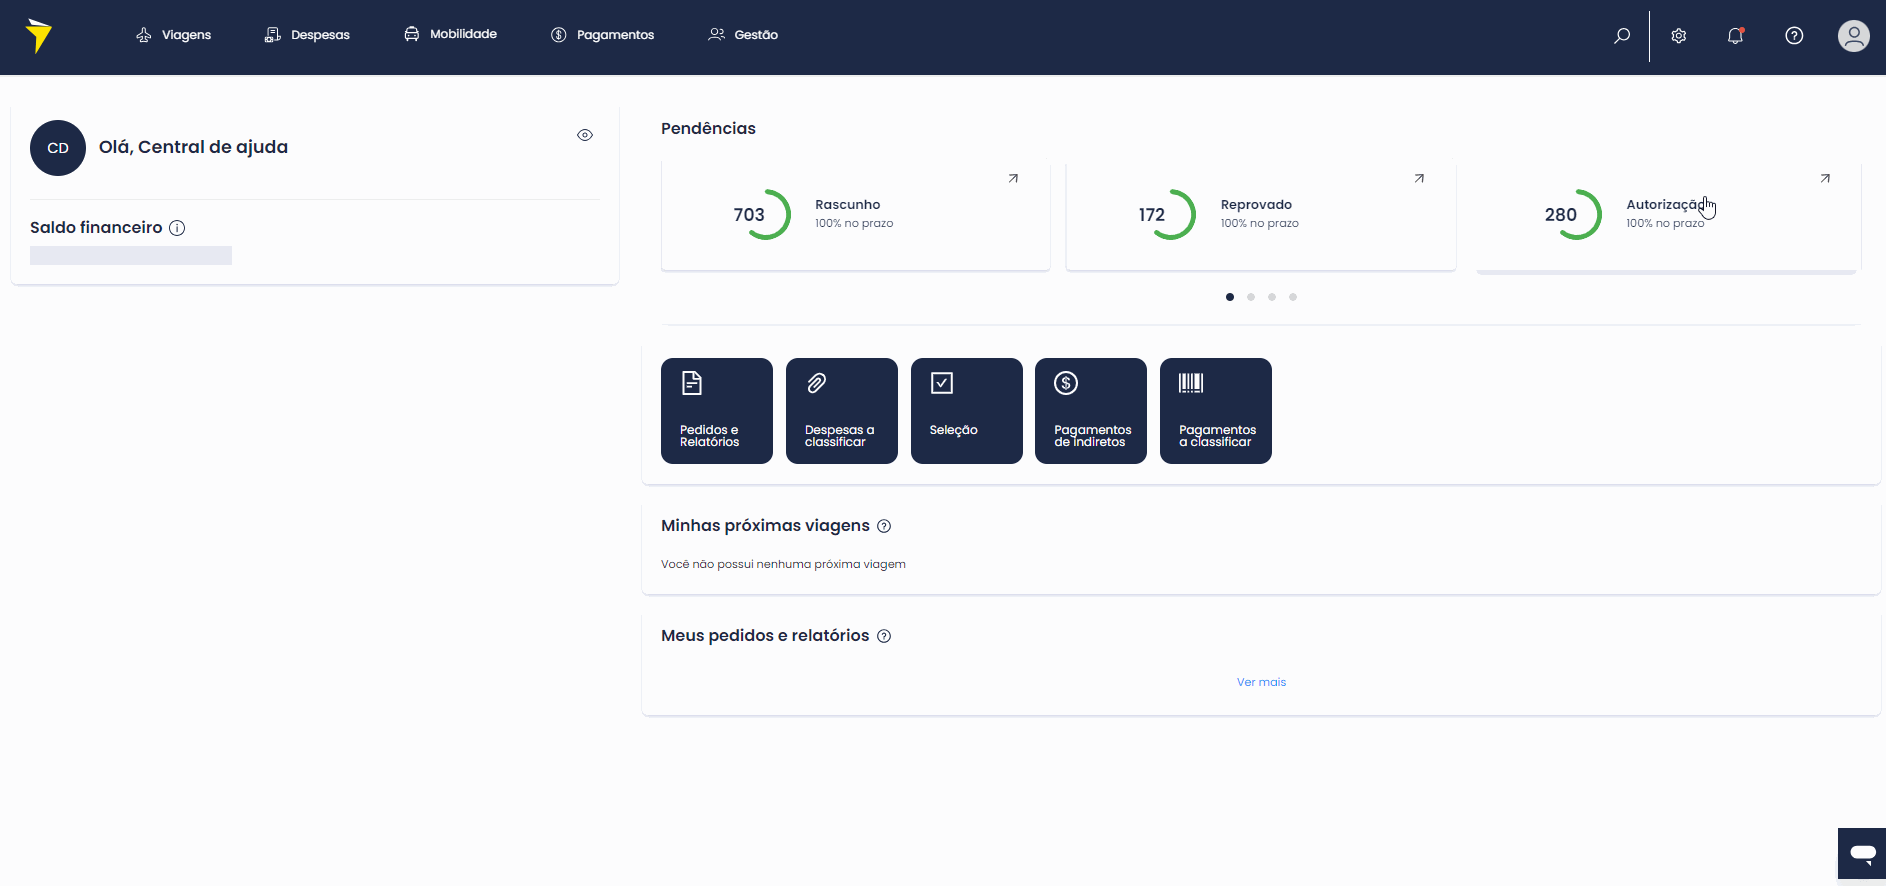Open the Viagens menu
Image resolution: width=1886 pixels, height=886 pixels.
(174, 35)
